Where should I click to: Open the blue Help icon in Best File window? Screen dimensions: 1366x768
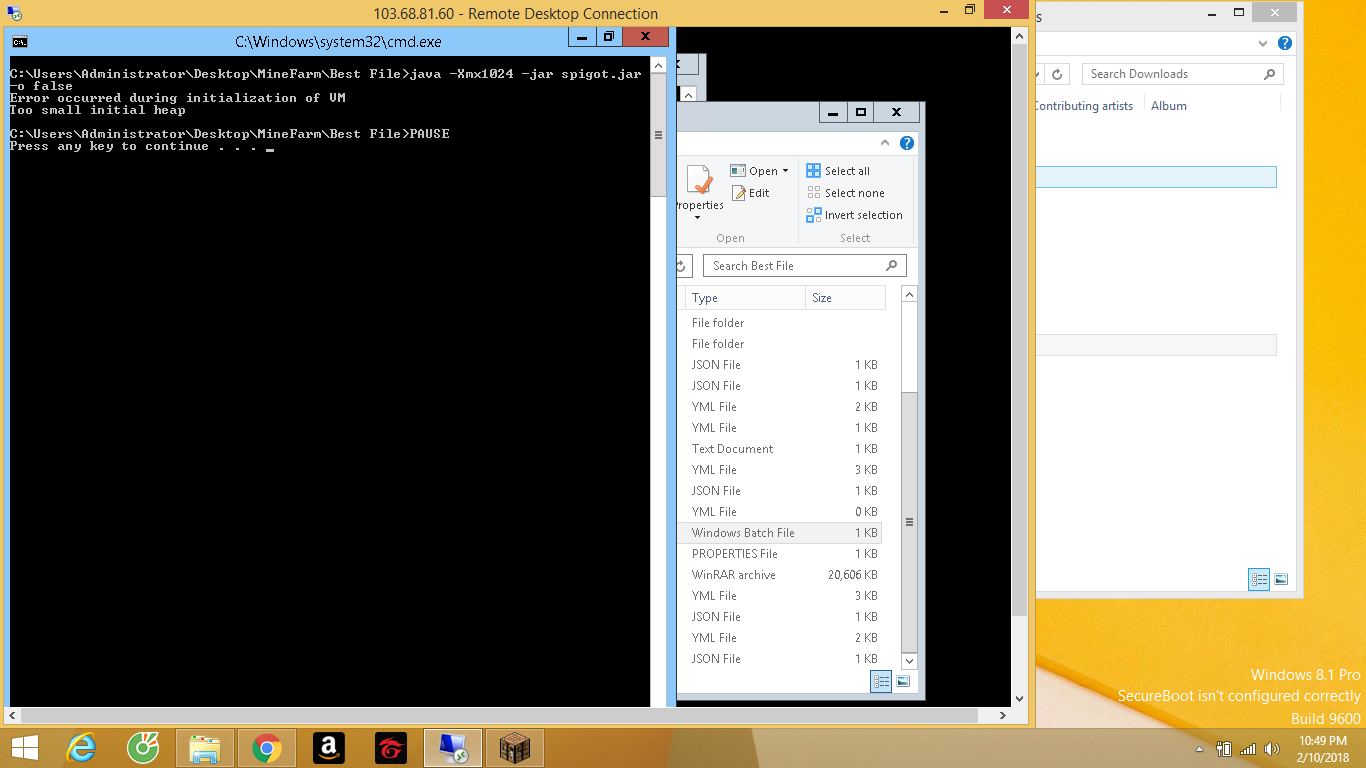click(x=906, y=143)
